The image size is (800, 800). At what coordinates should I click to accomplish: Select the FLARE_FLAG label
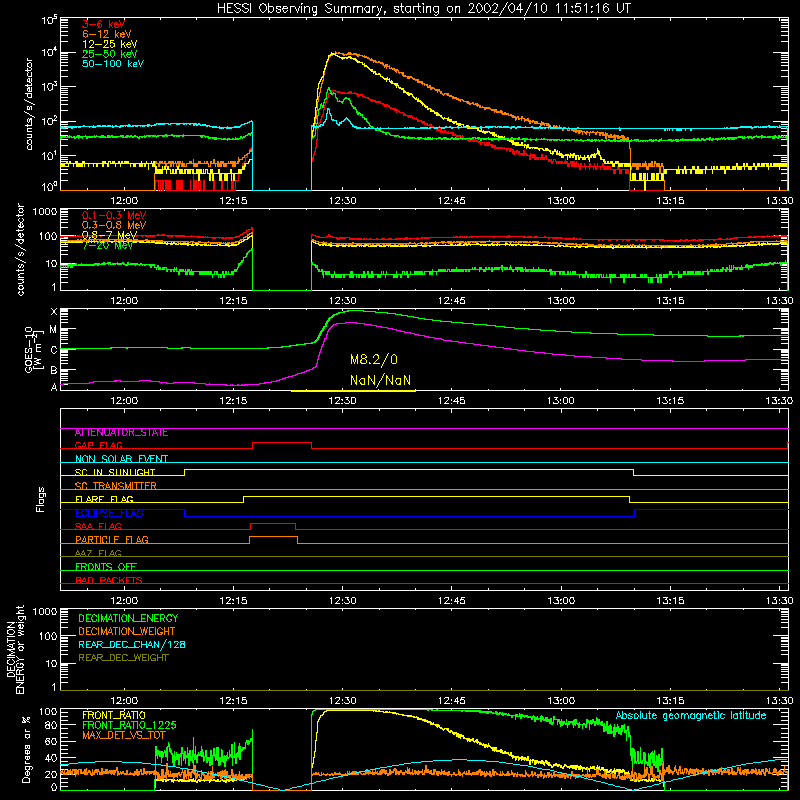point(104,499)
